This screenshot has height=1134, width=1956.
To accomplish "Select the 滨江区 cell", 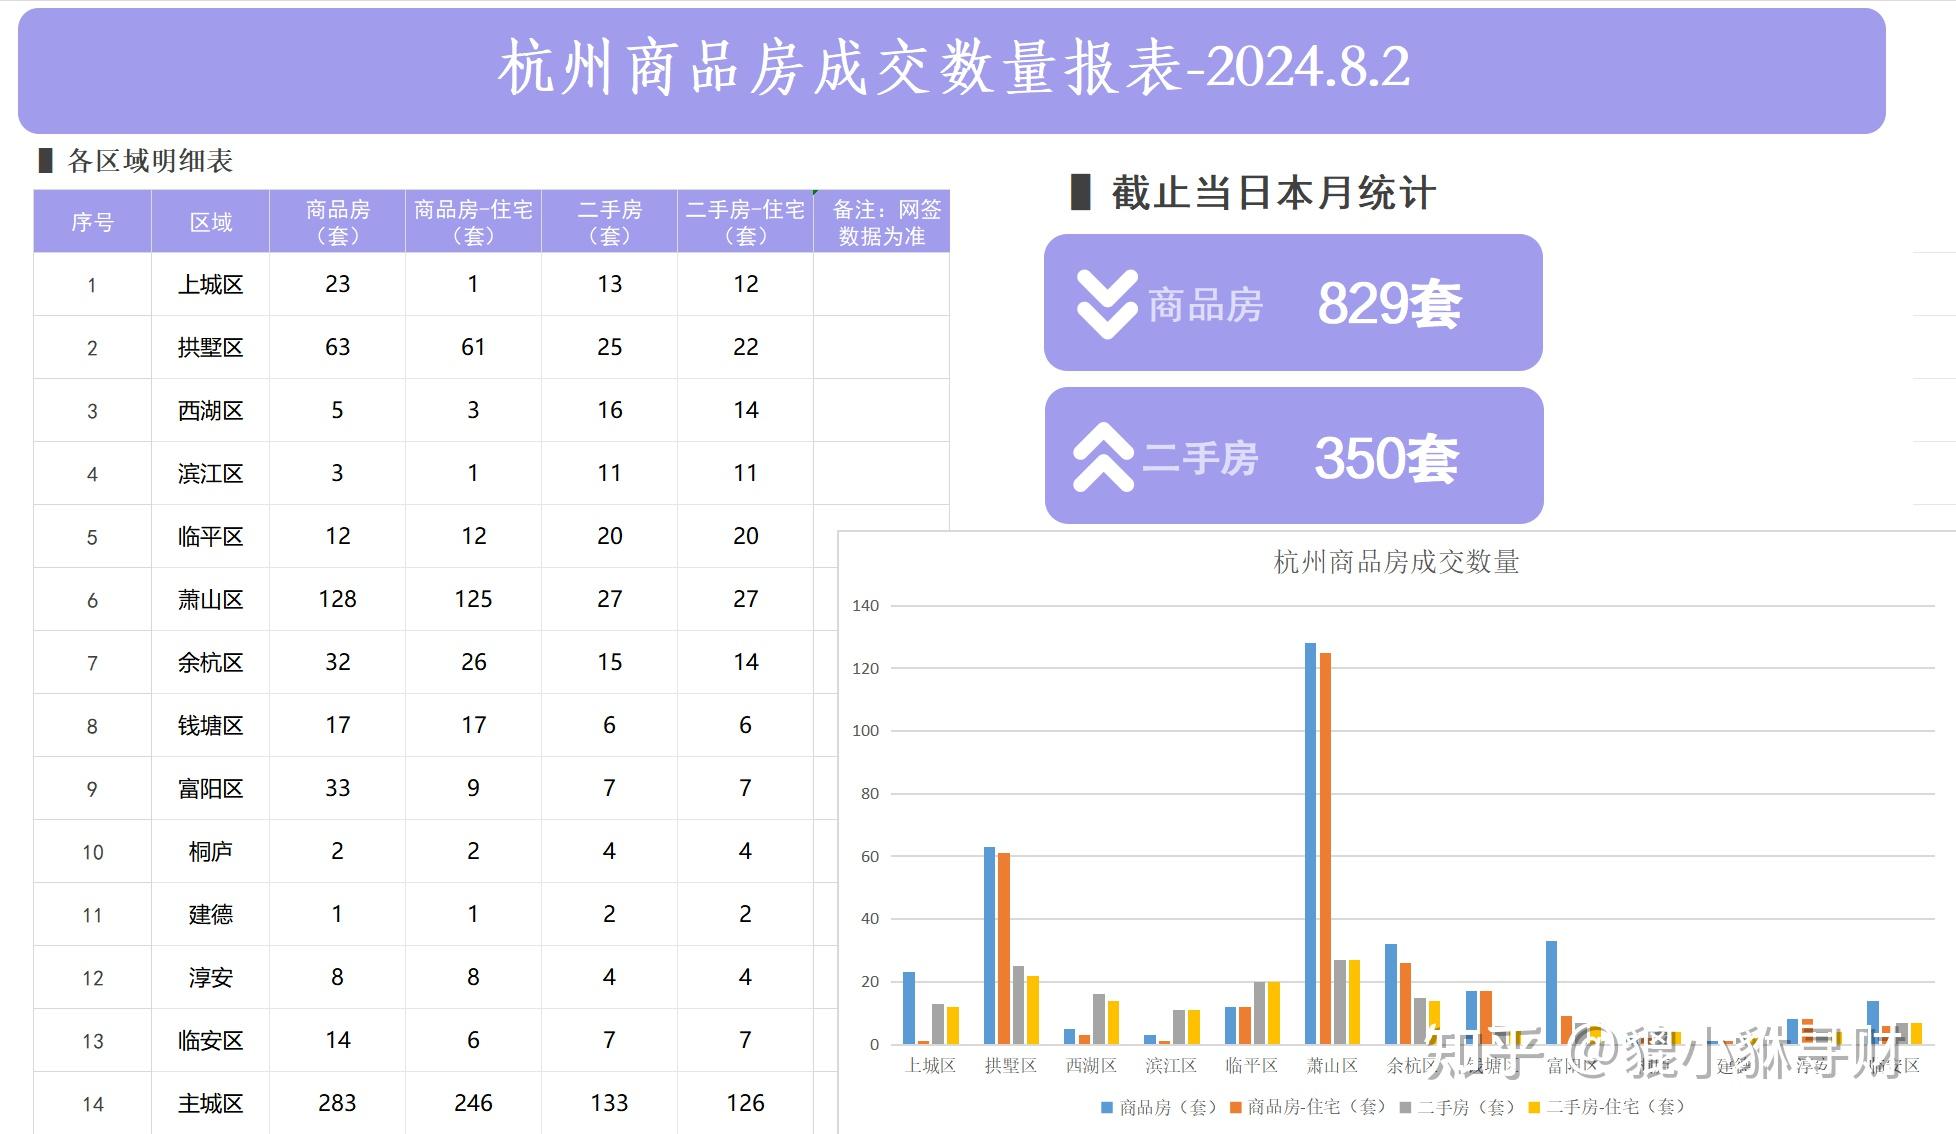I will pos(210,474).
